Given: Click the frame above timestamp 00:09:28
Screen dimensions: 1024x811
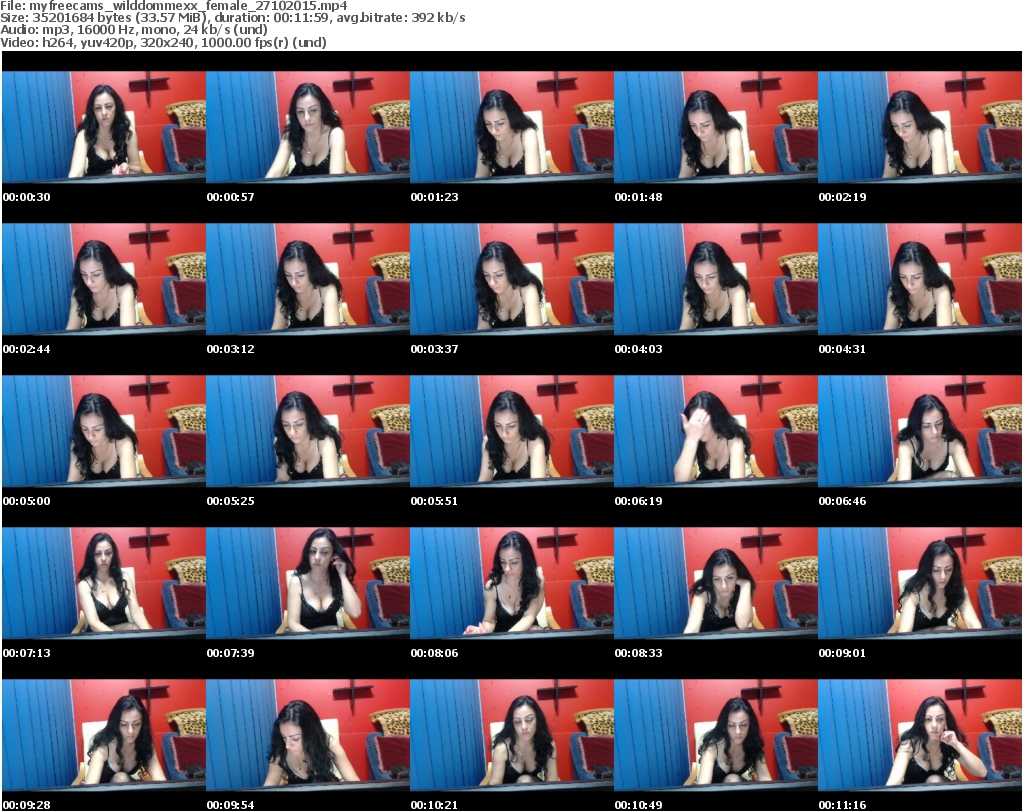Looking at the screenshot, I should pyautogui.click(x=104, y=735).
